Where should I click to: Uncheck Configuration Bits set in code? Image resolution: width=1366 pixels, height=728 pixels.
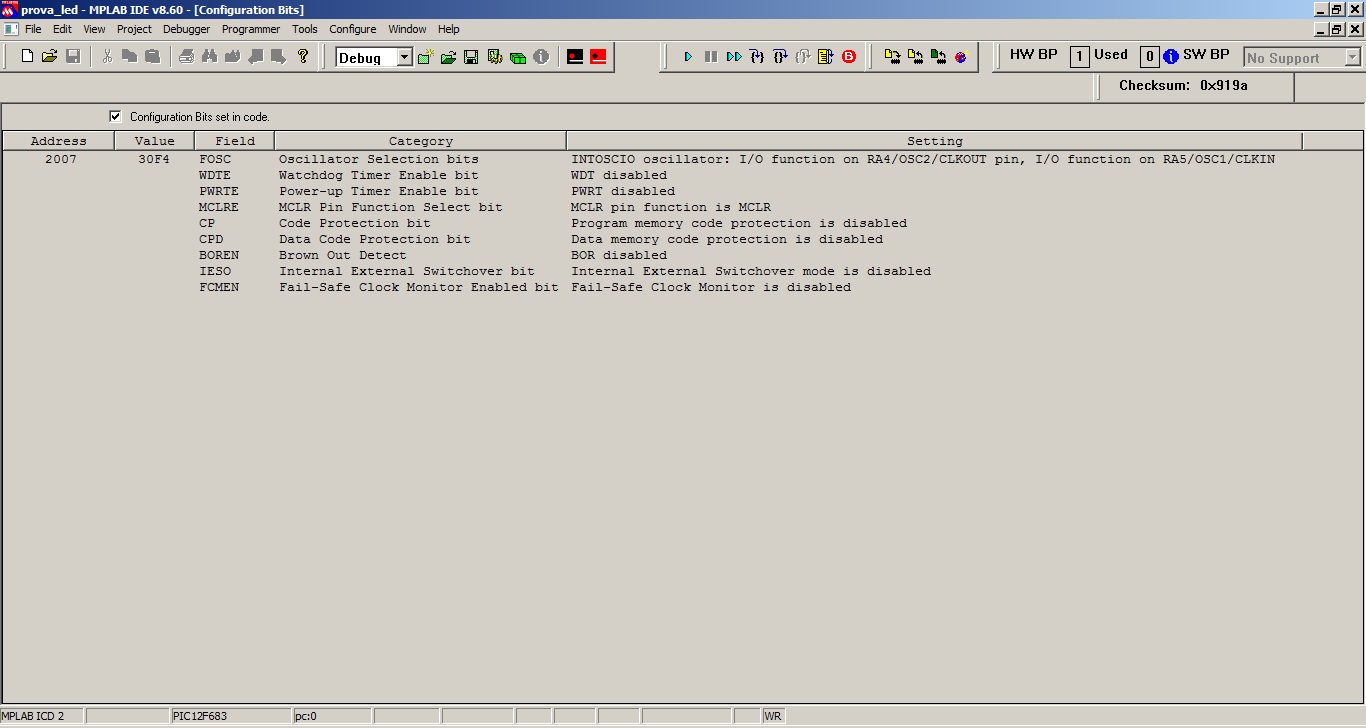115,116
